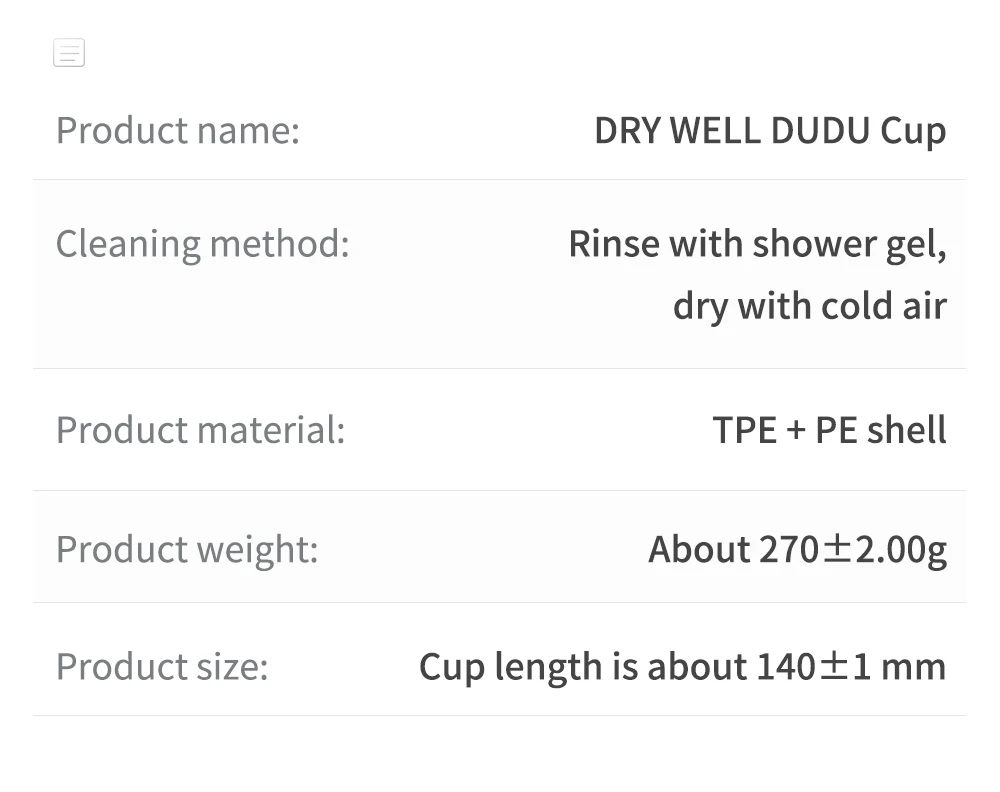Click the words "cold air"

883,306
